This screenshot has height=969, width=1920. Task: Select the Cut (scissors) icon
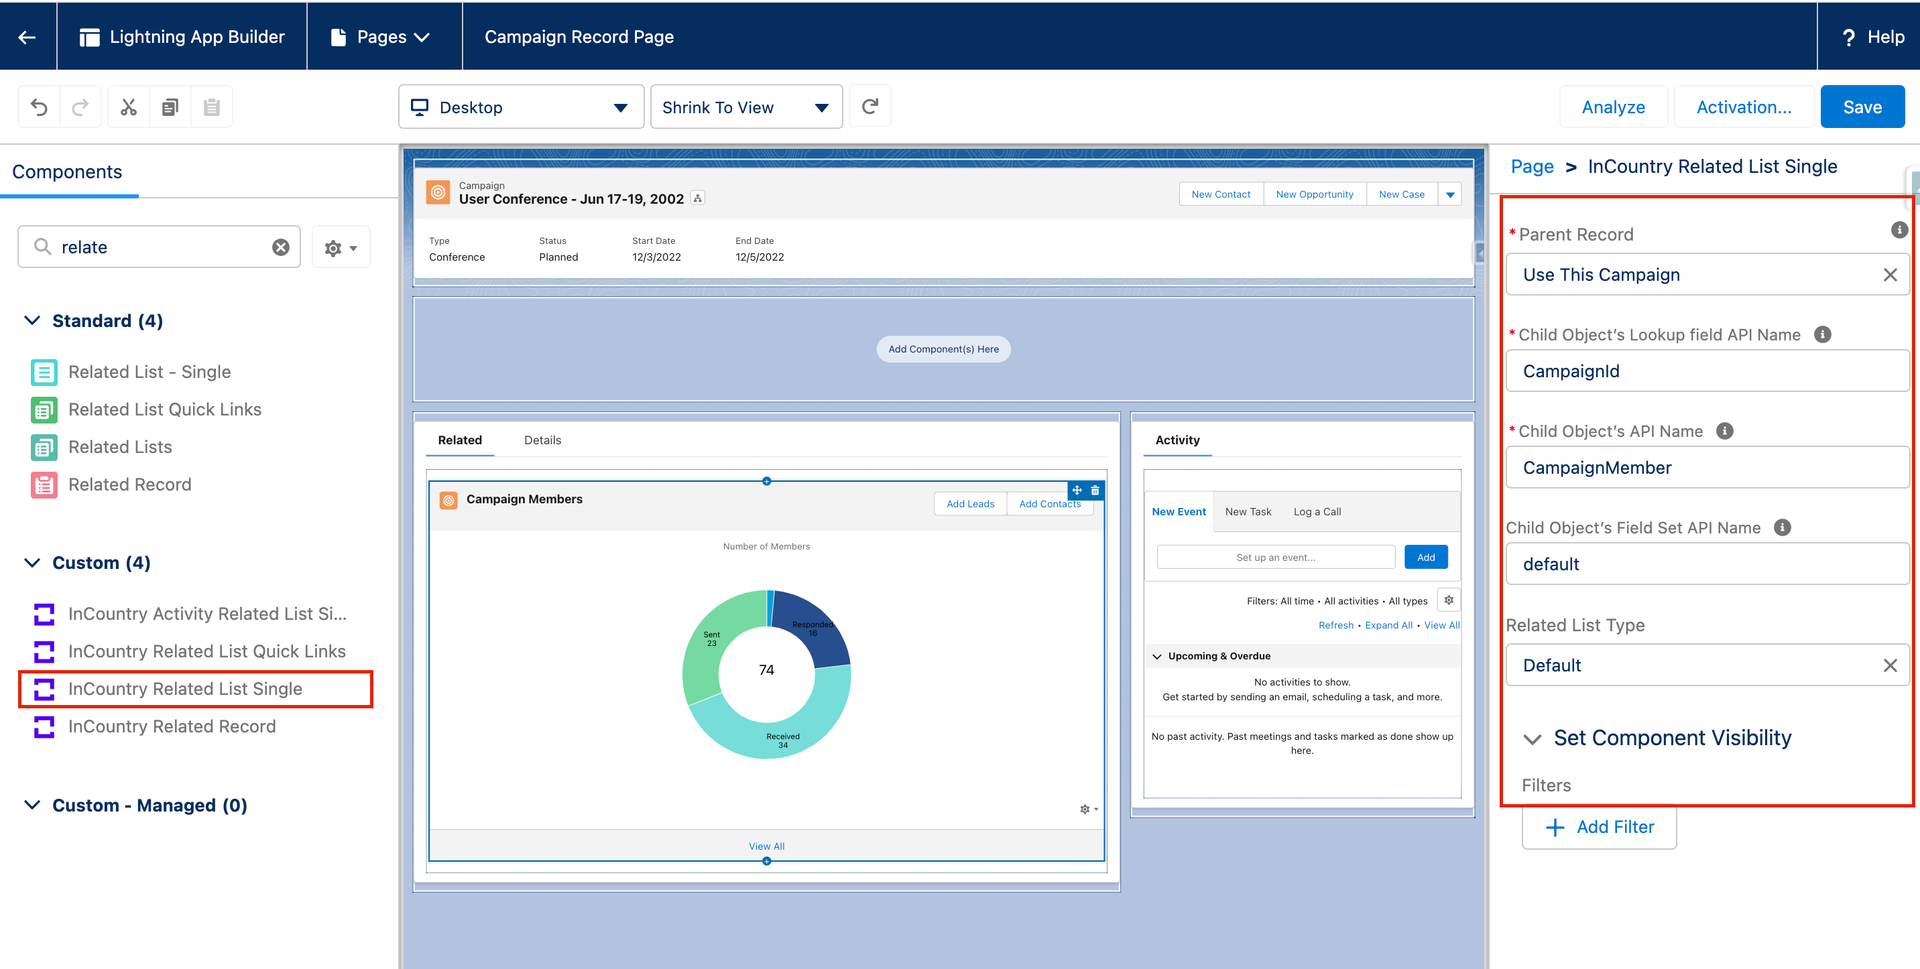pos(128,106)
